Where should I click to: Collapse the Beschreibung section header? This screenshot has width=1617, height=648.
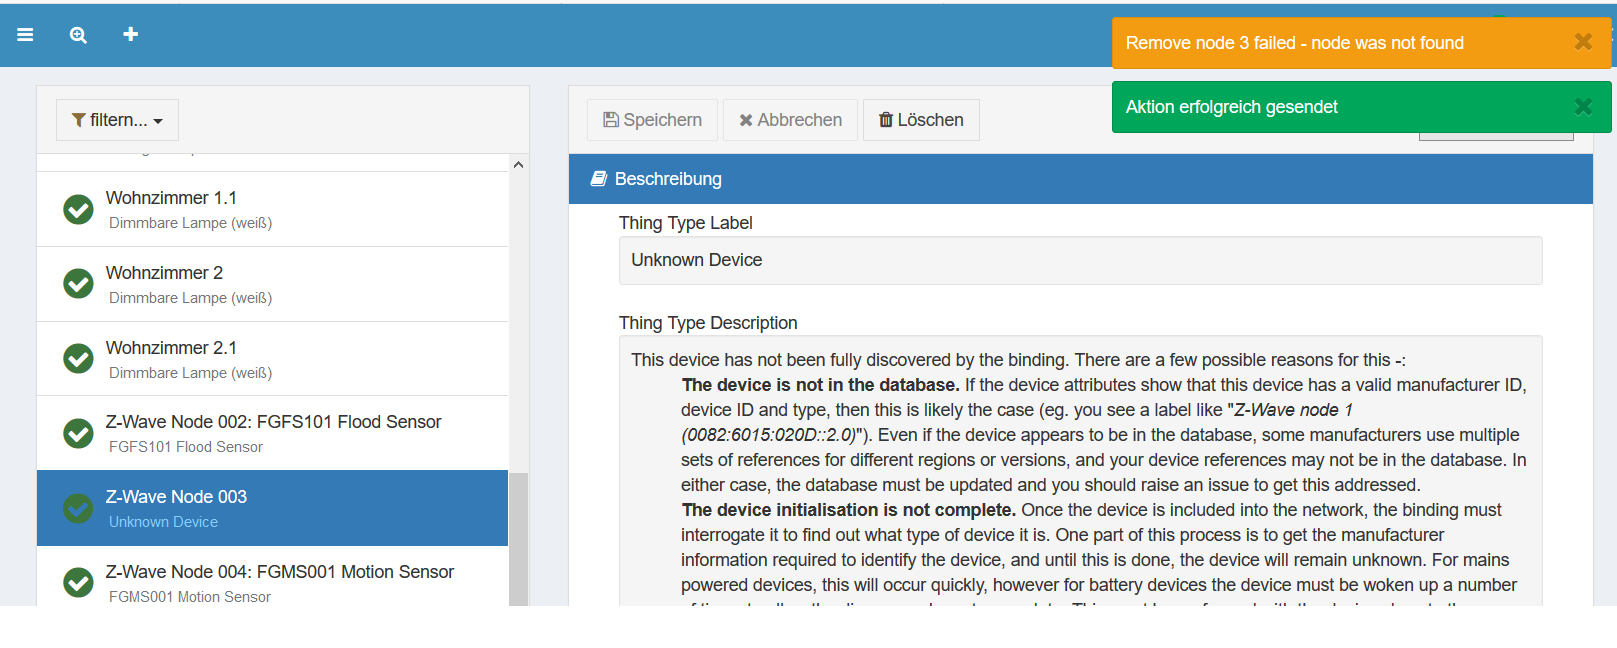1080,179
